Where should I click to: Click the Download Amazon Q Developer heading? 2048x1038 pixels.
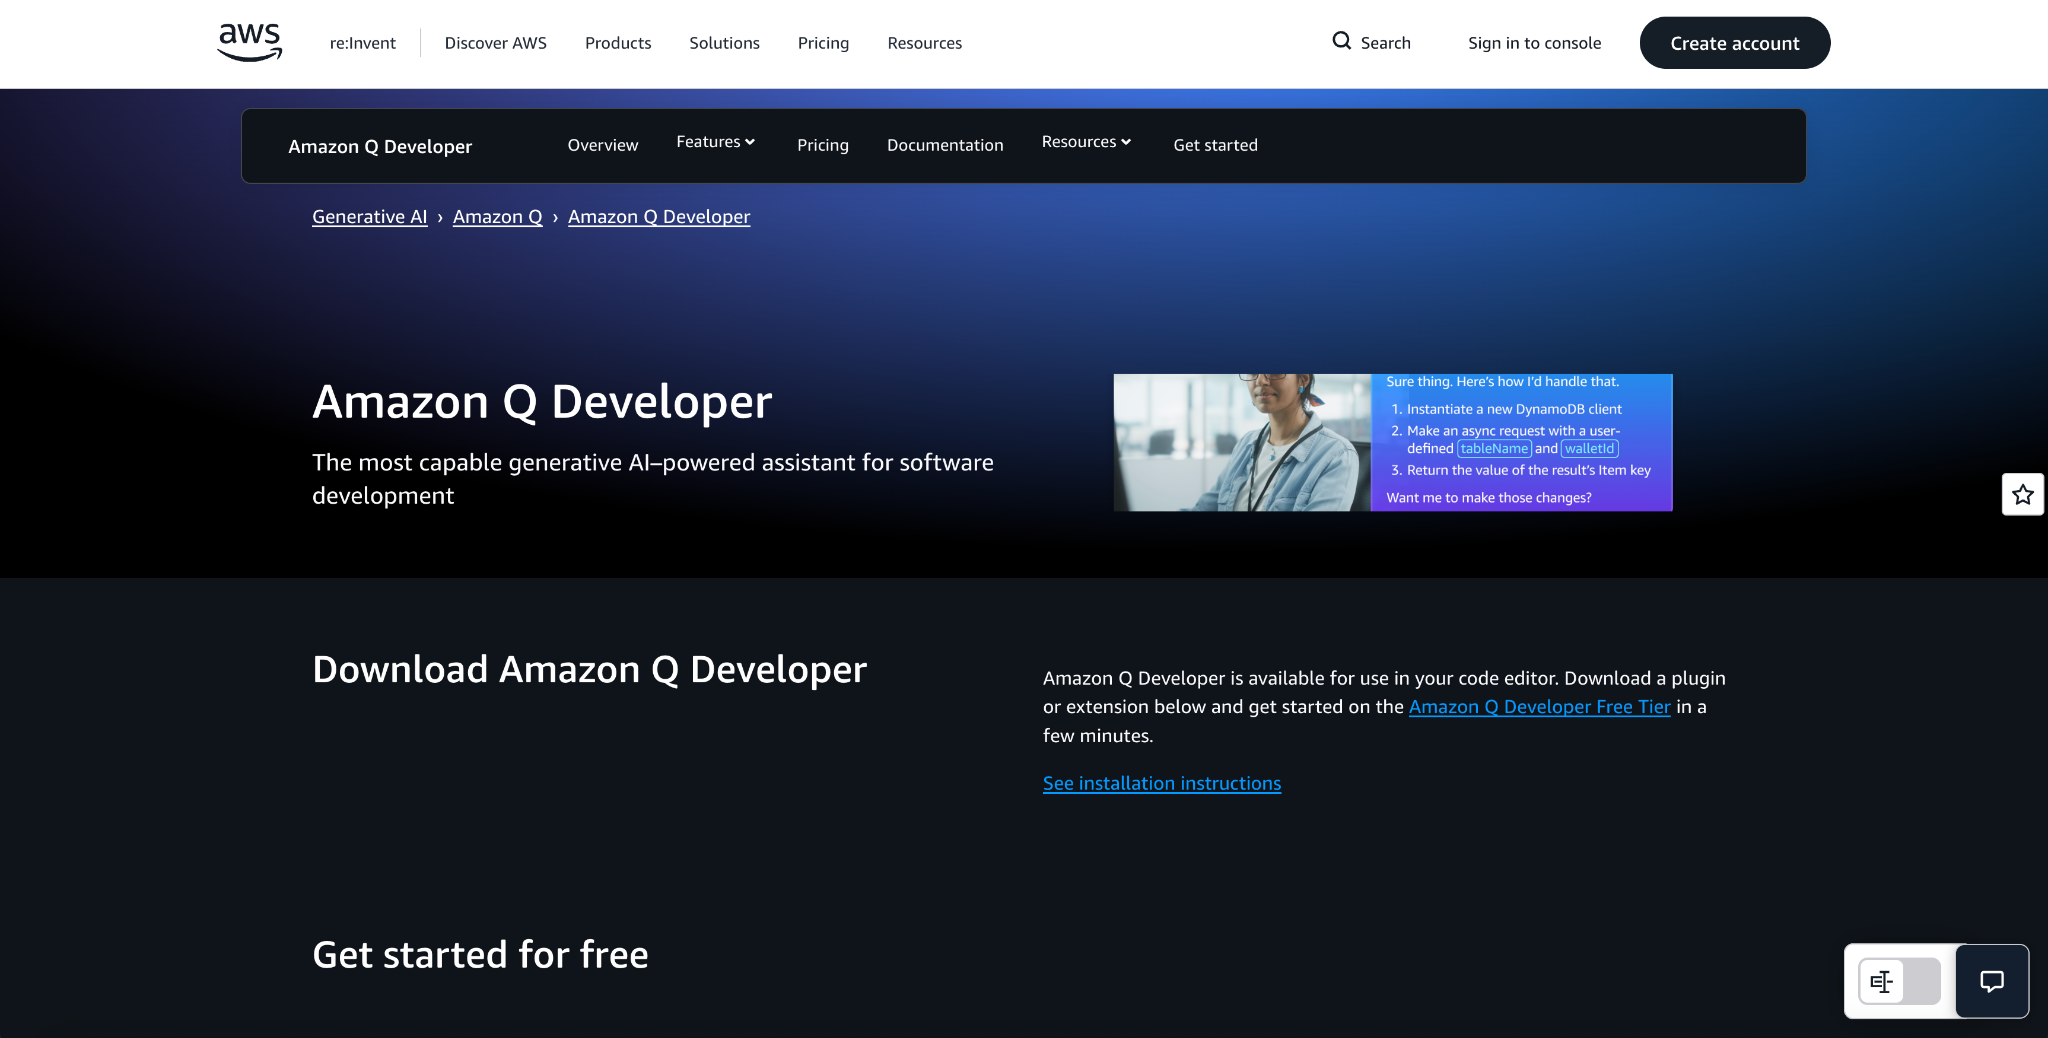click(590, 670)
